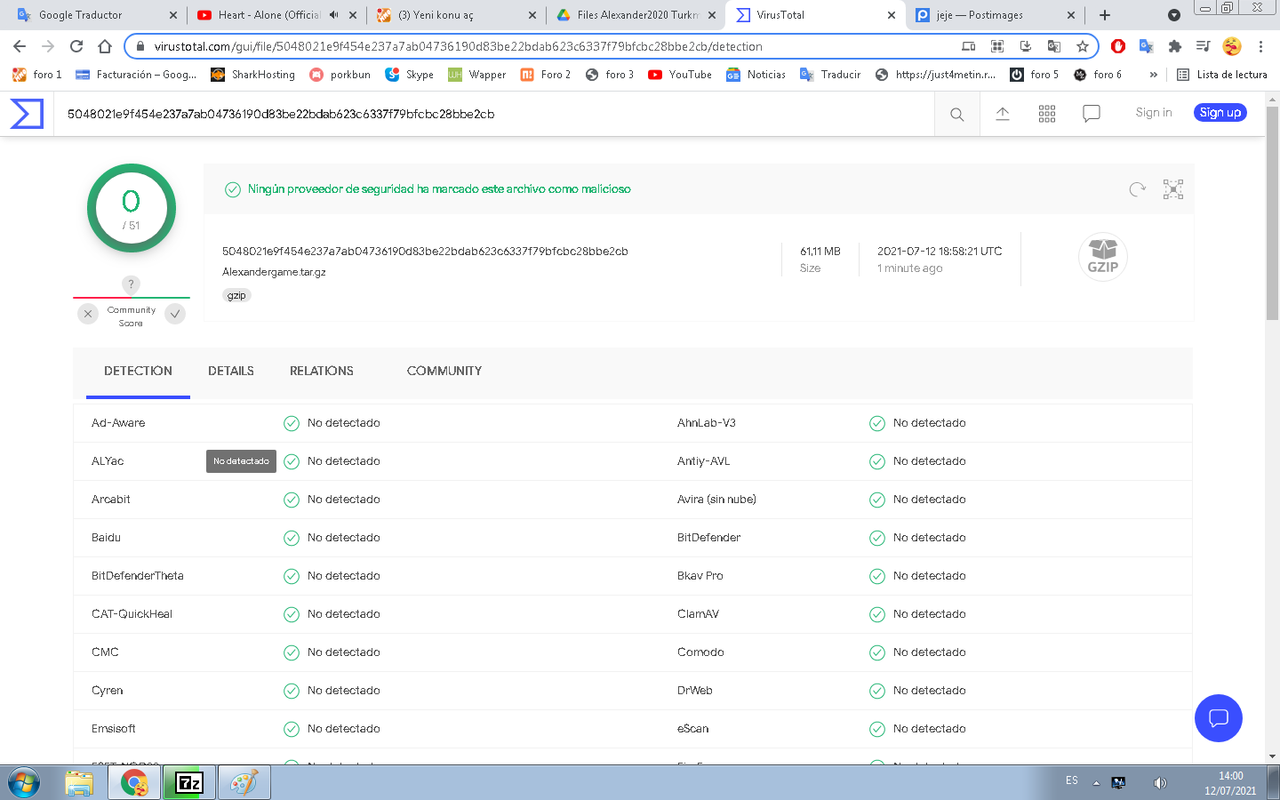Open the VirusTotal apps grid icon
This screenshot has height=800, width=1280.
click(x=1047, y=114)
